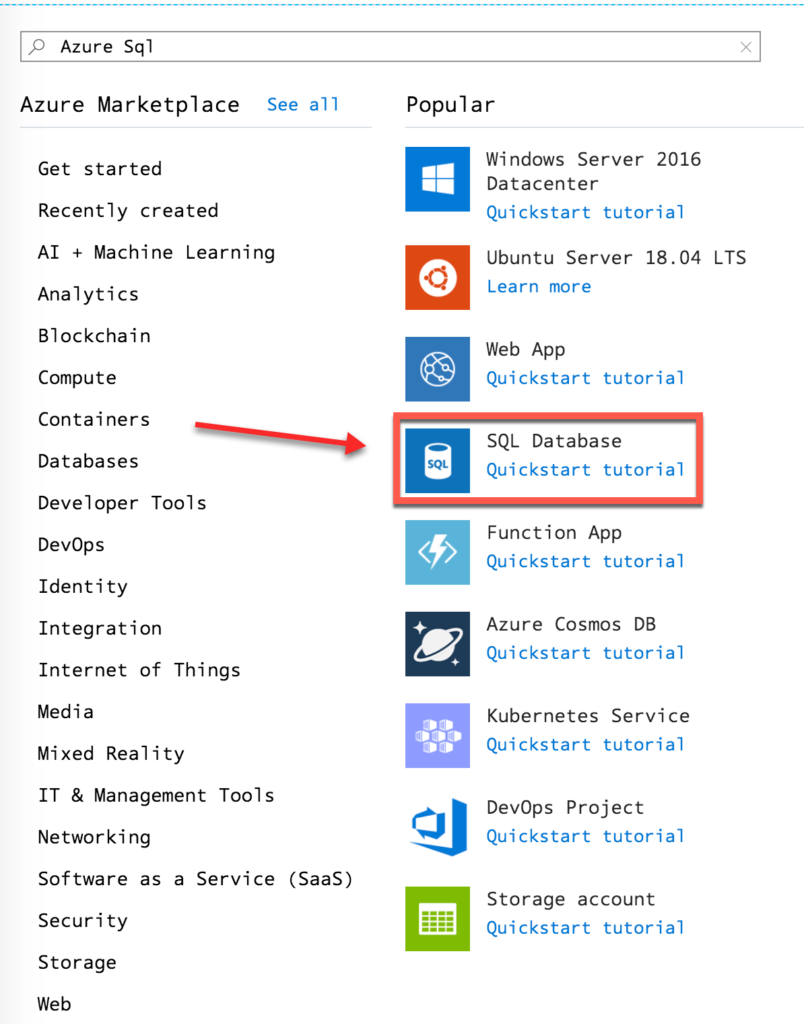Click the search magnifier icon
The width and height of the screenshot is (804, 1024).
tap(38, 46)
